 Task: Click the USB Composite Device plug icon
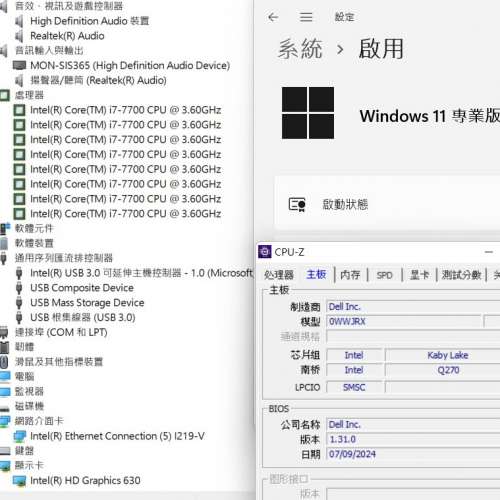[x=19, y=288]
